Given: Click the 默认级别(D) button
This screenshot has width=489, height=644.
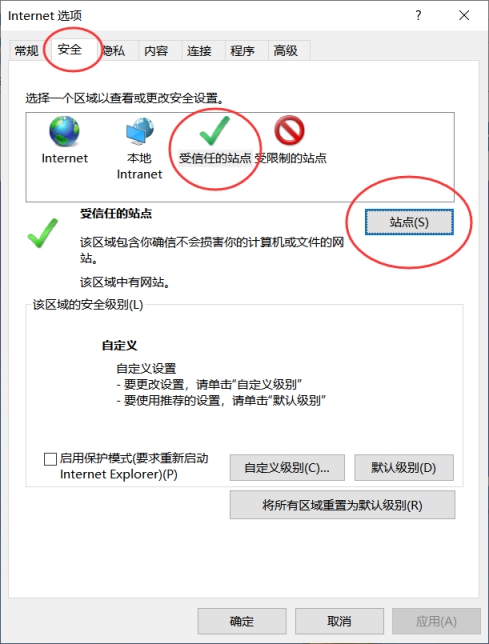Looking at the screenshot, I should tap(404, 467).
